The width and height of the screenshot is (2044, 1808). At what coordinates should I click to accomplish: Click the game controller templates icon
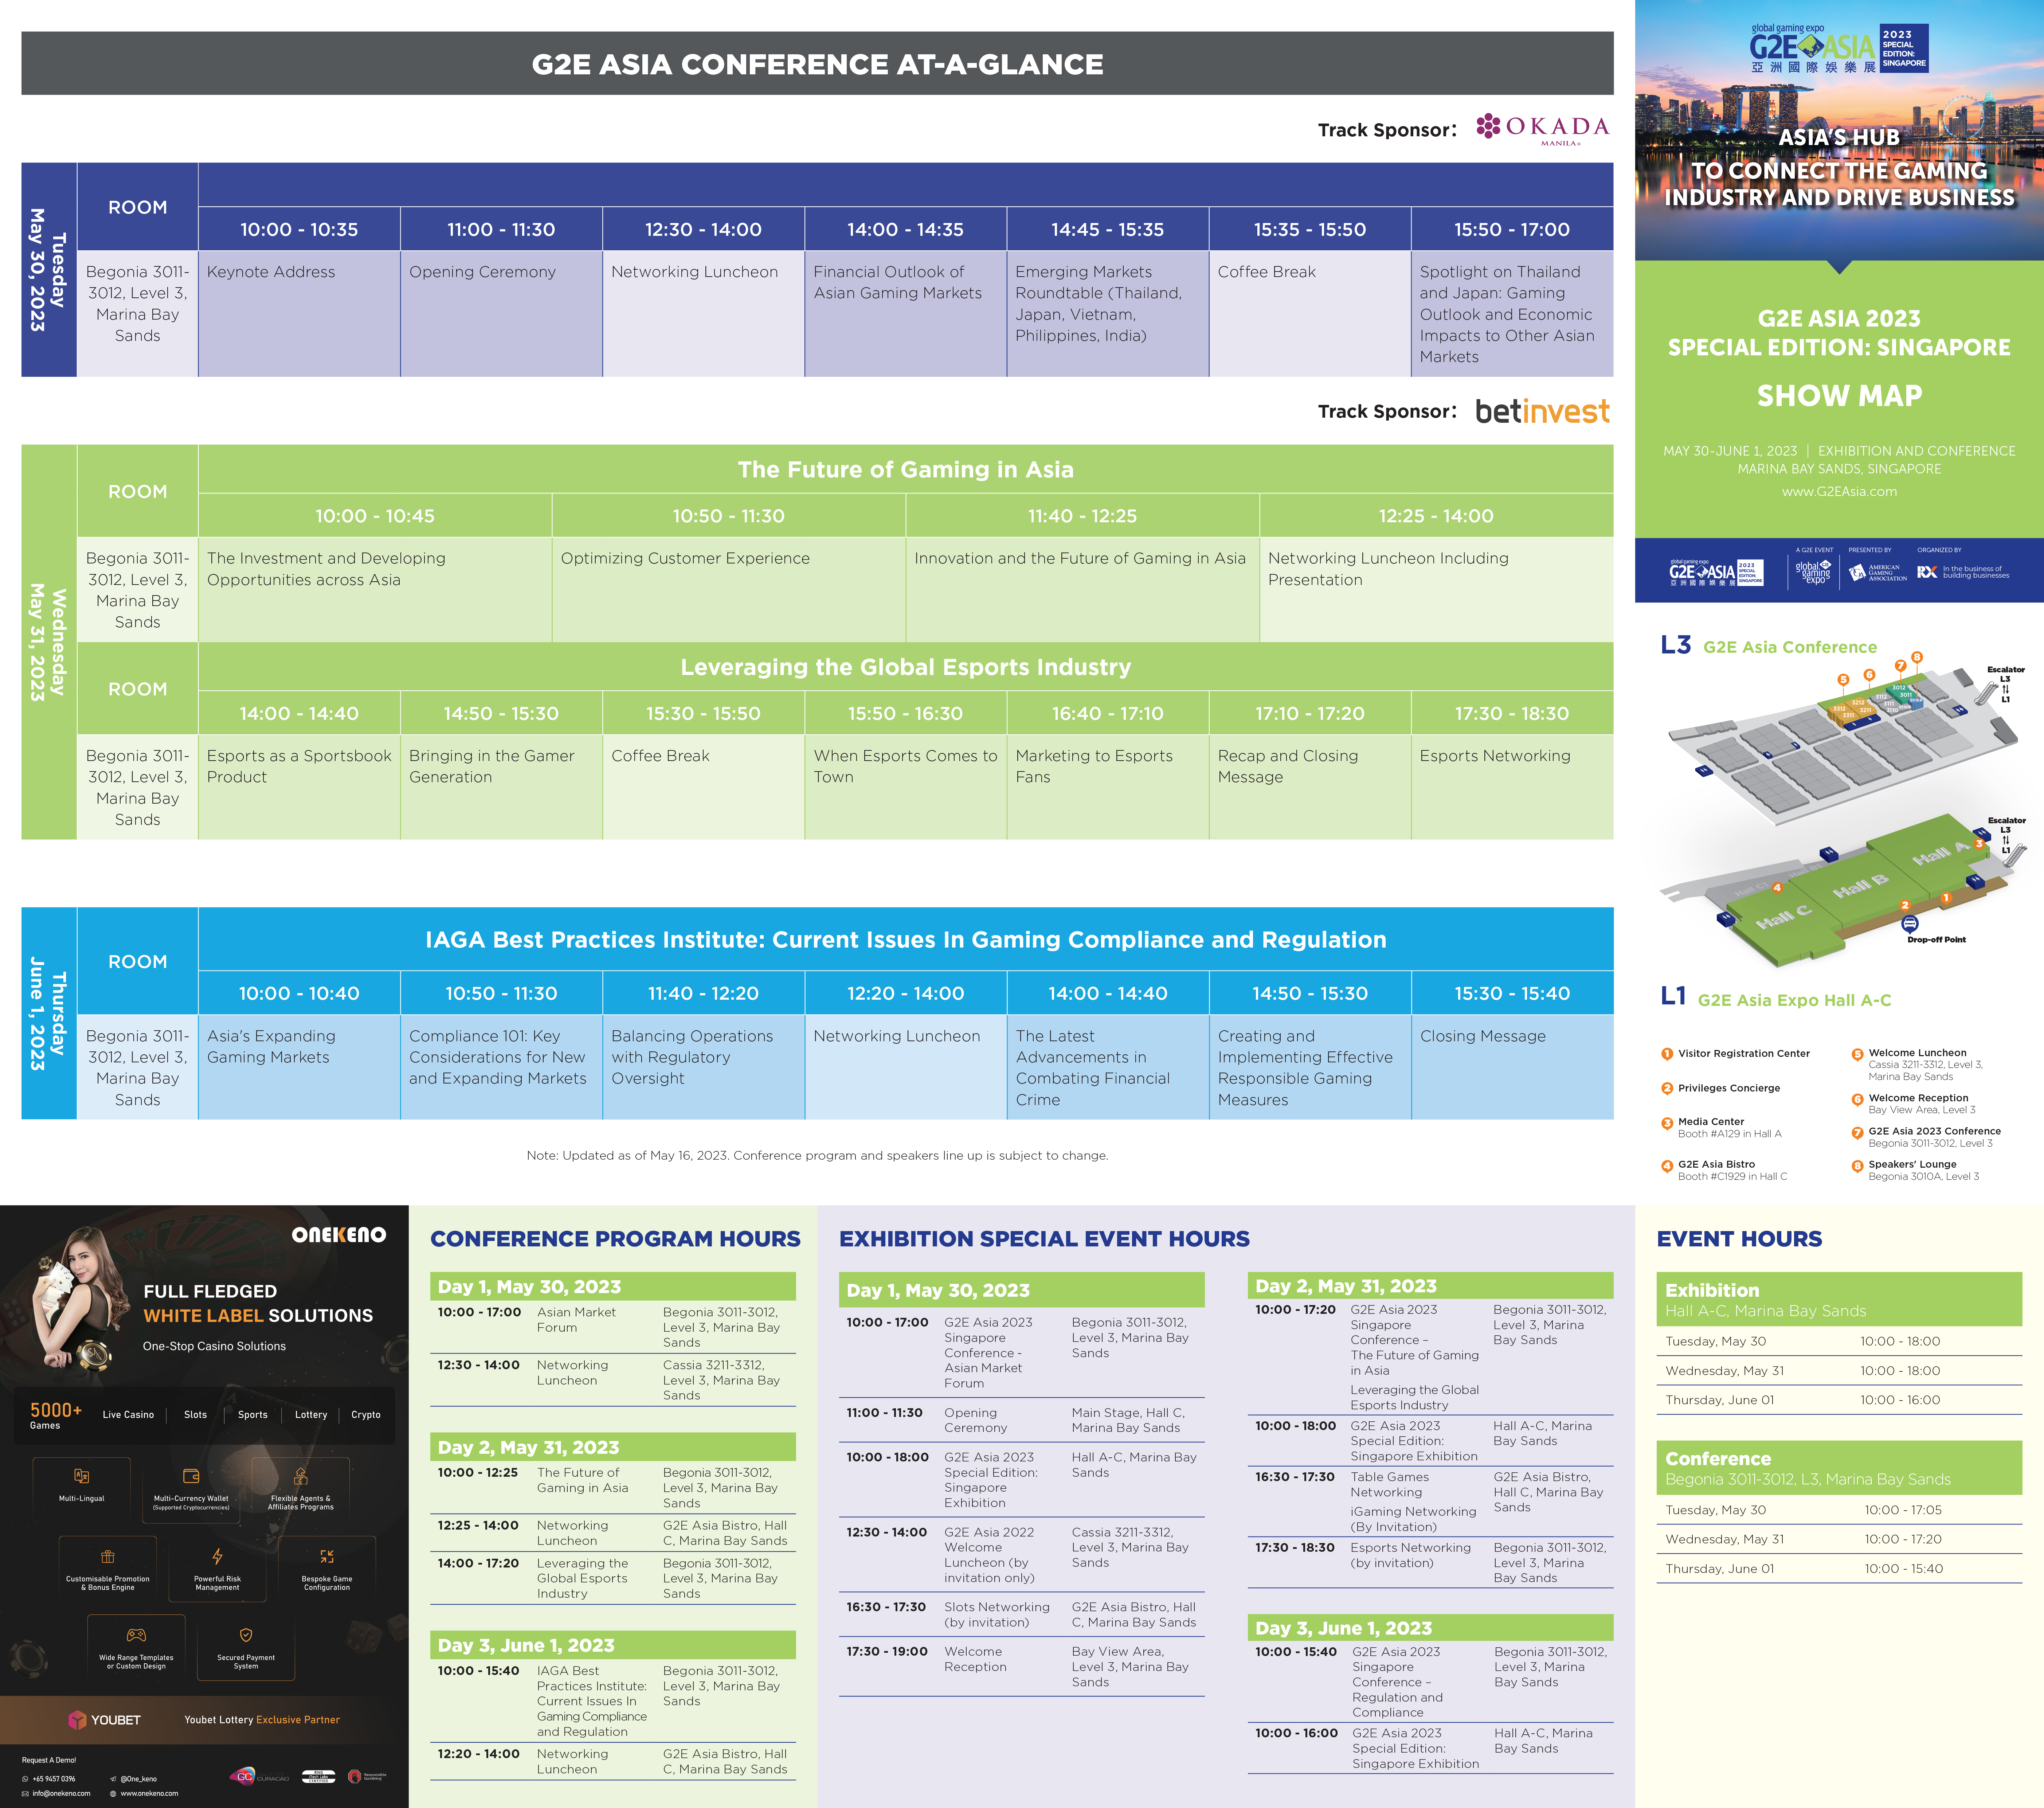[136, 1635]
